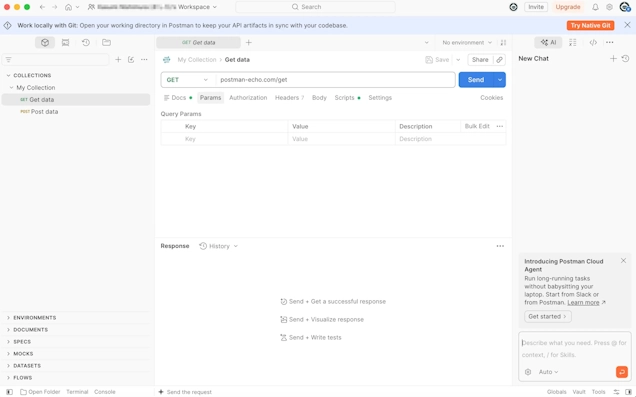Click the sync status icon near Invite
This screenshot has height=397, width=636.
pyautogui.click(x=513, y=7)
